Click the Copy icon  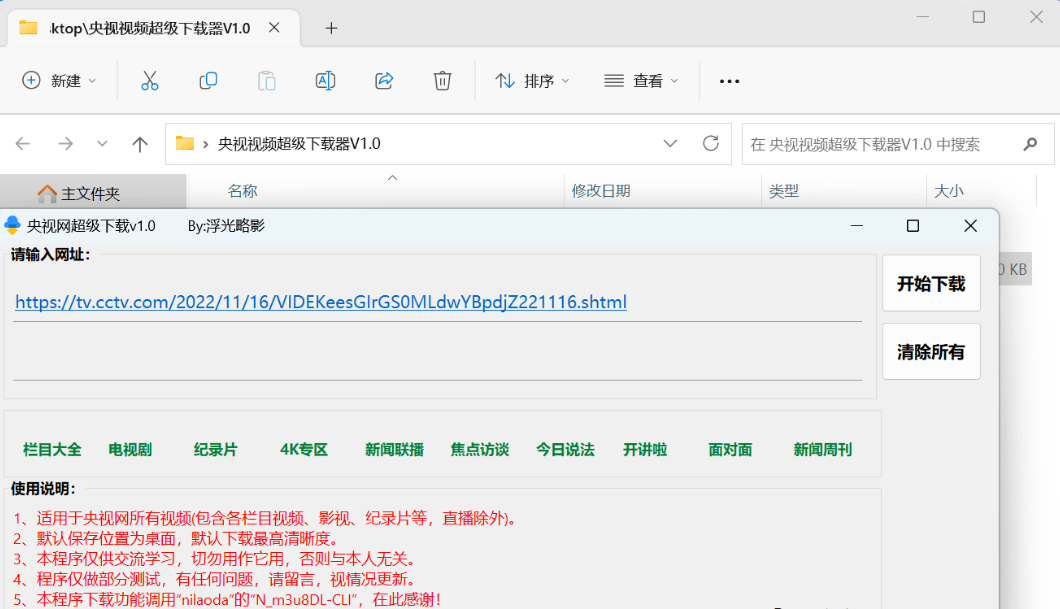207,80
